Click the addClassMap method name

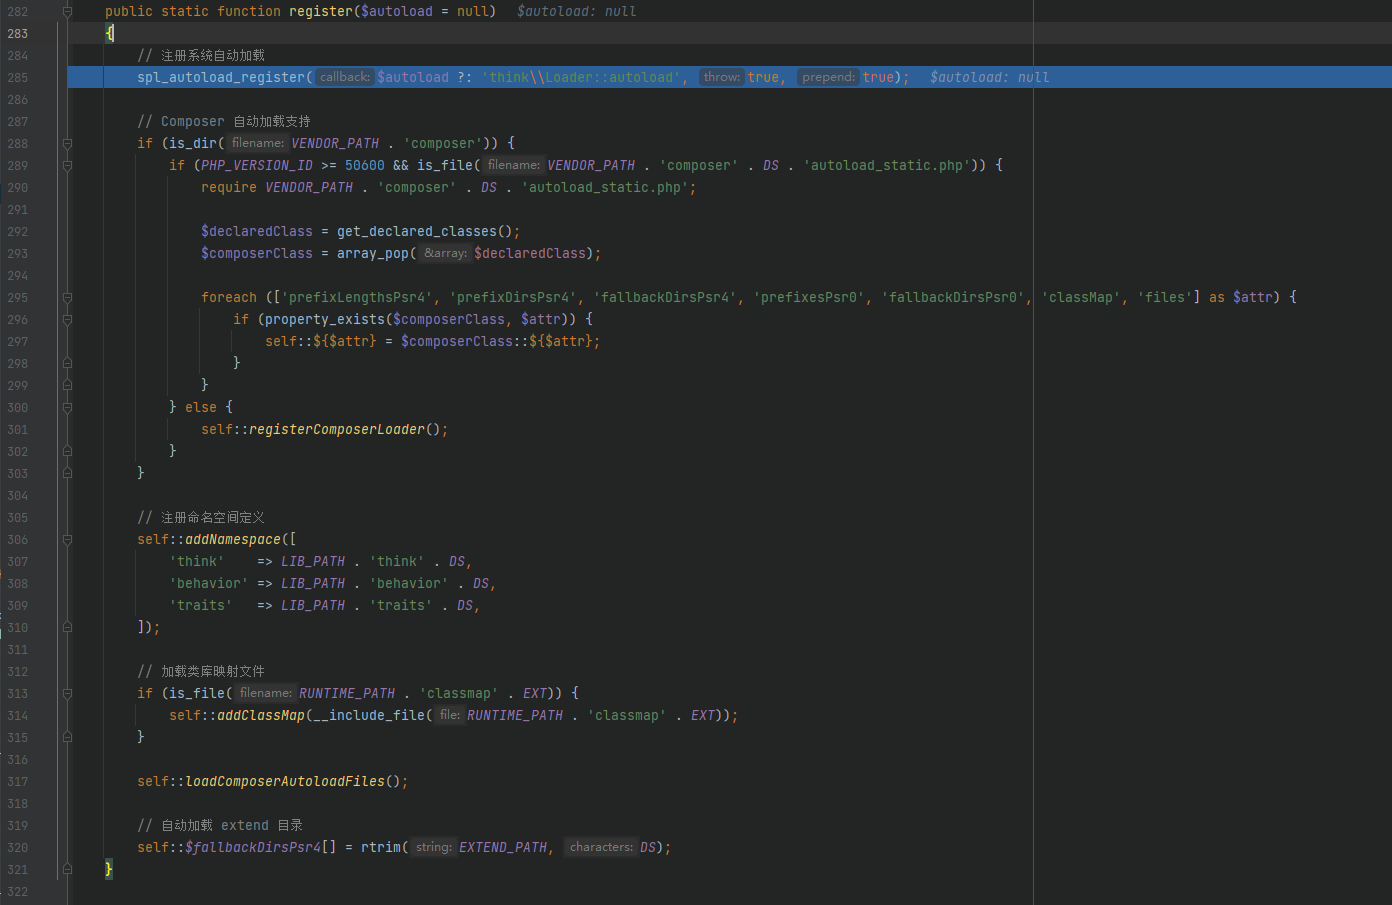(x=261, y=715)
